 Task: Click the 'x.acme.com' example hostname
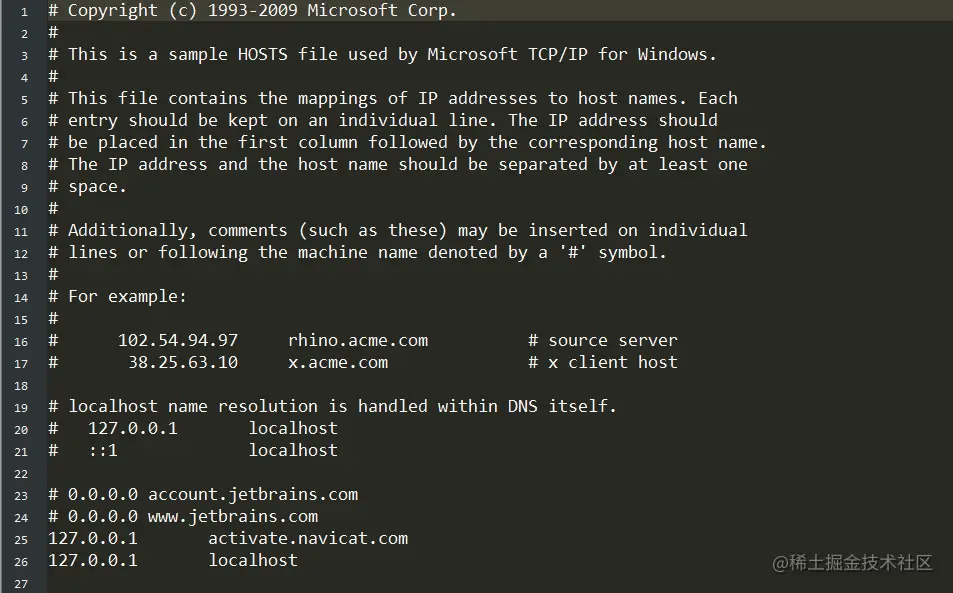coord(338,362)
